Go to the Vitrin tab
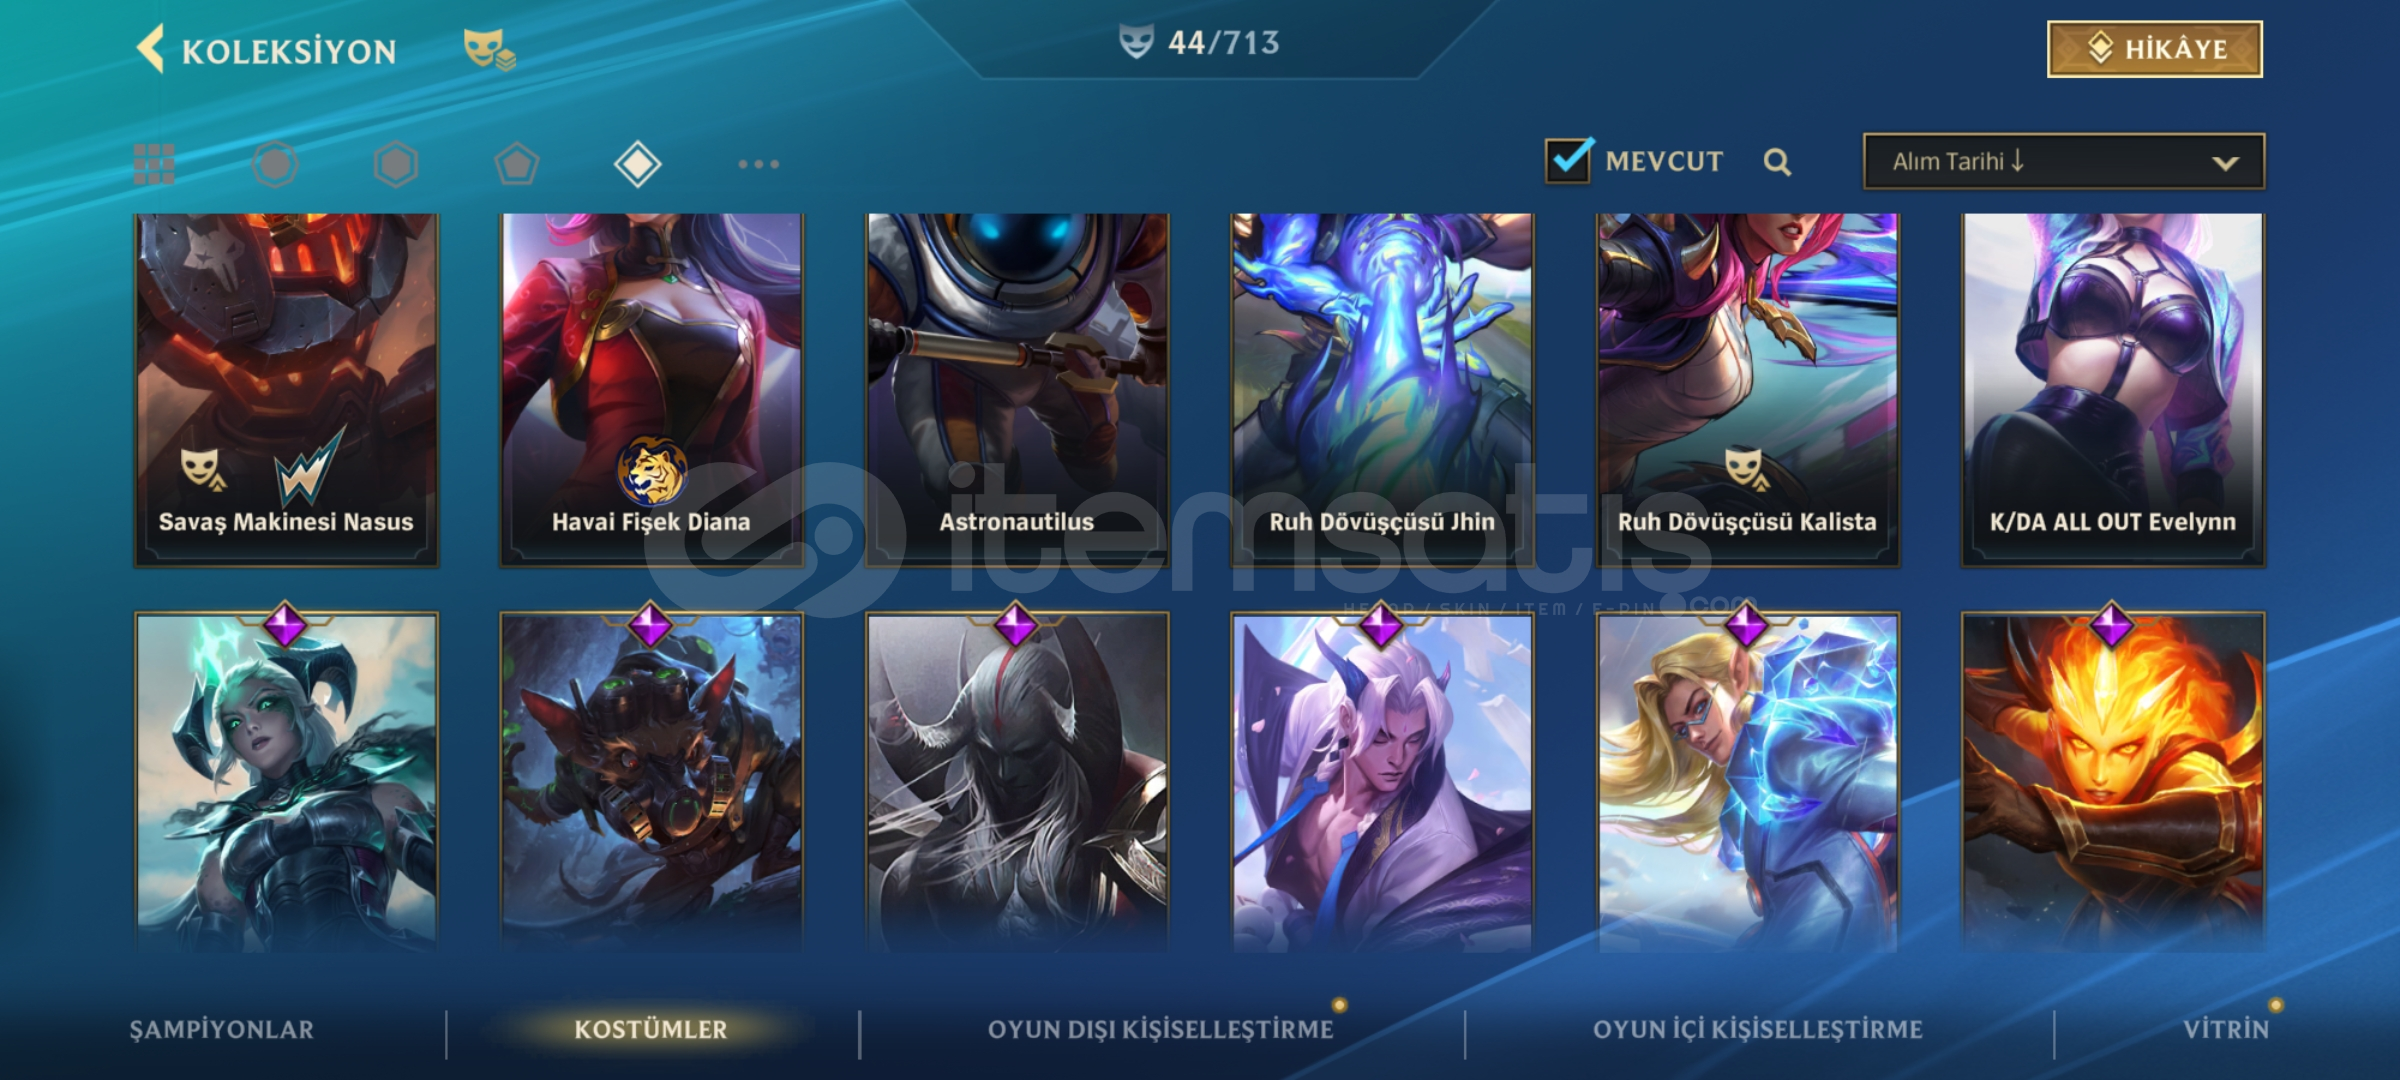 point(2226,1030)
